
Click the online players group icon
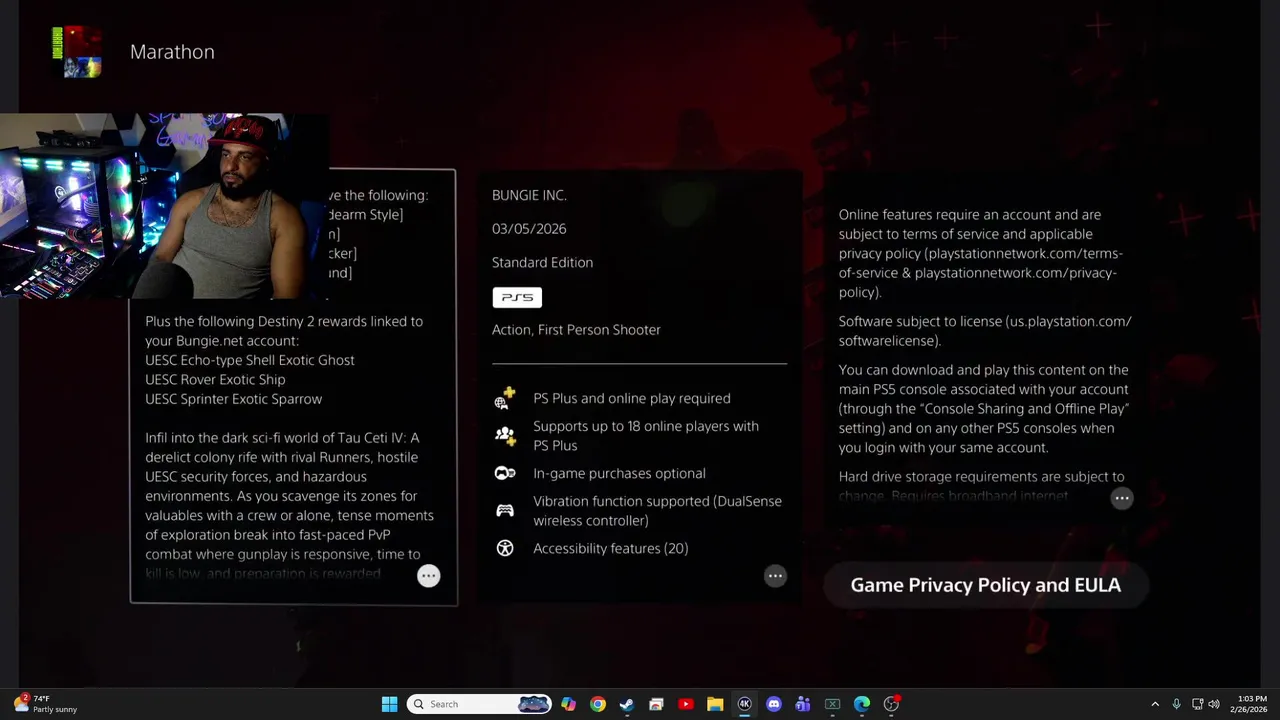coord(505,435)
